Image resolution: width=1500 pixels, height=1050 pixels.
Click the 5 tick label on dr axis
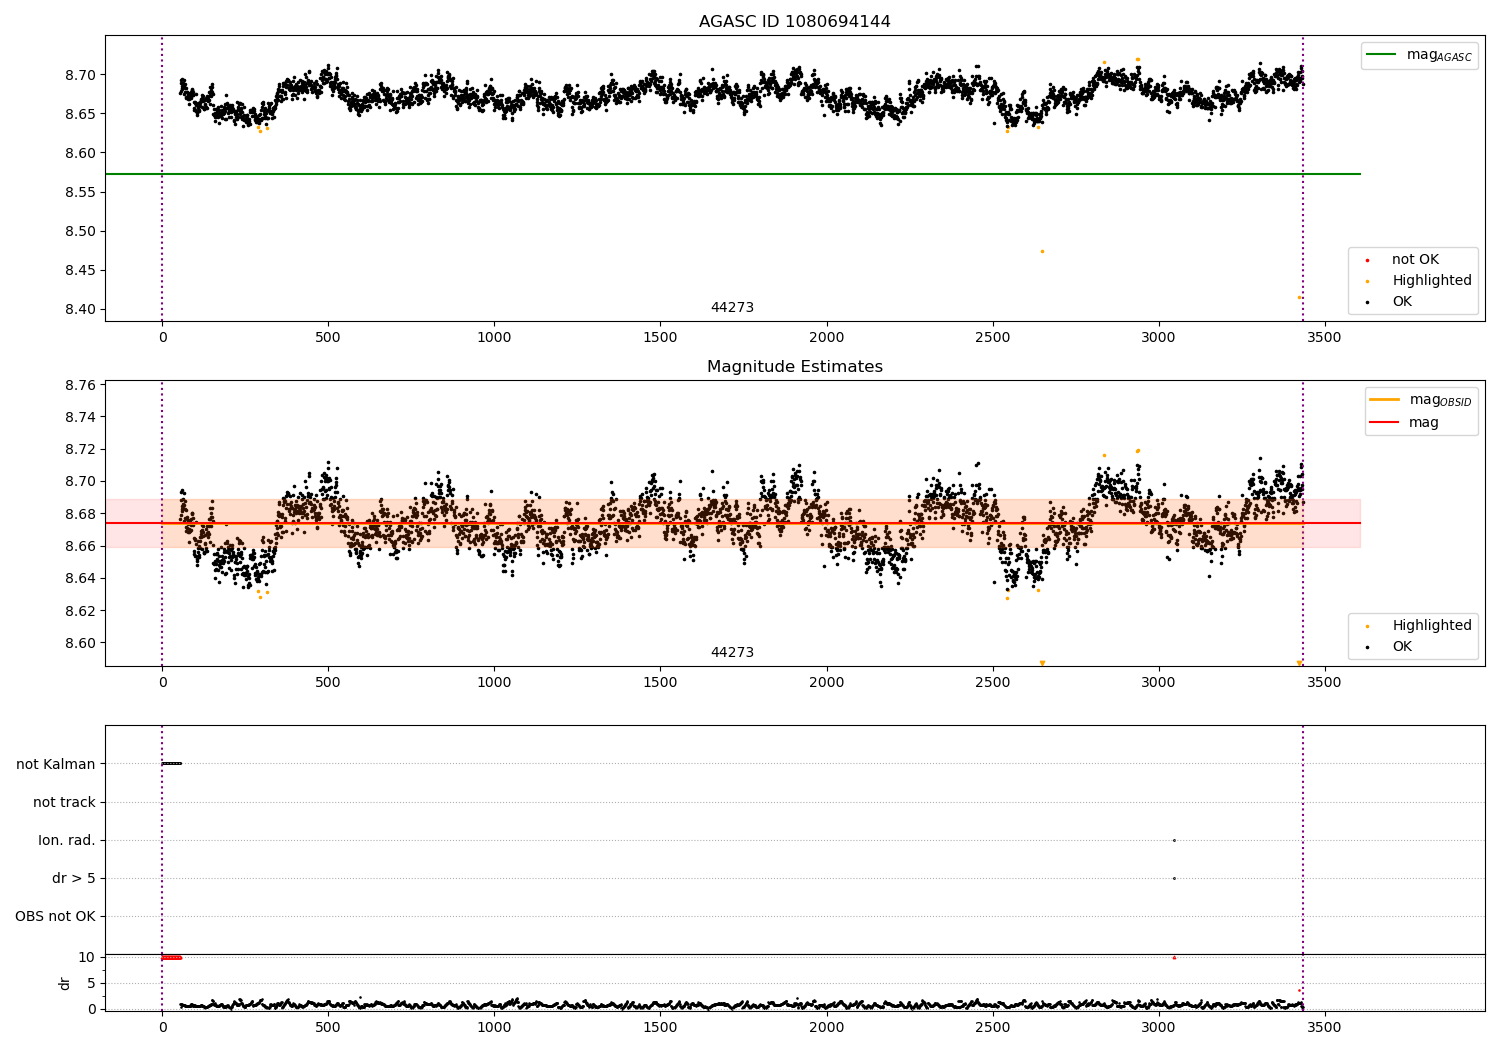click(x=91, y=984)
